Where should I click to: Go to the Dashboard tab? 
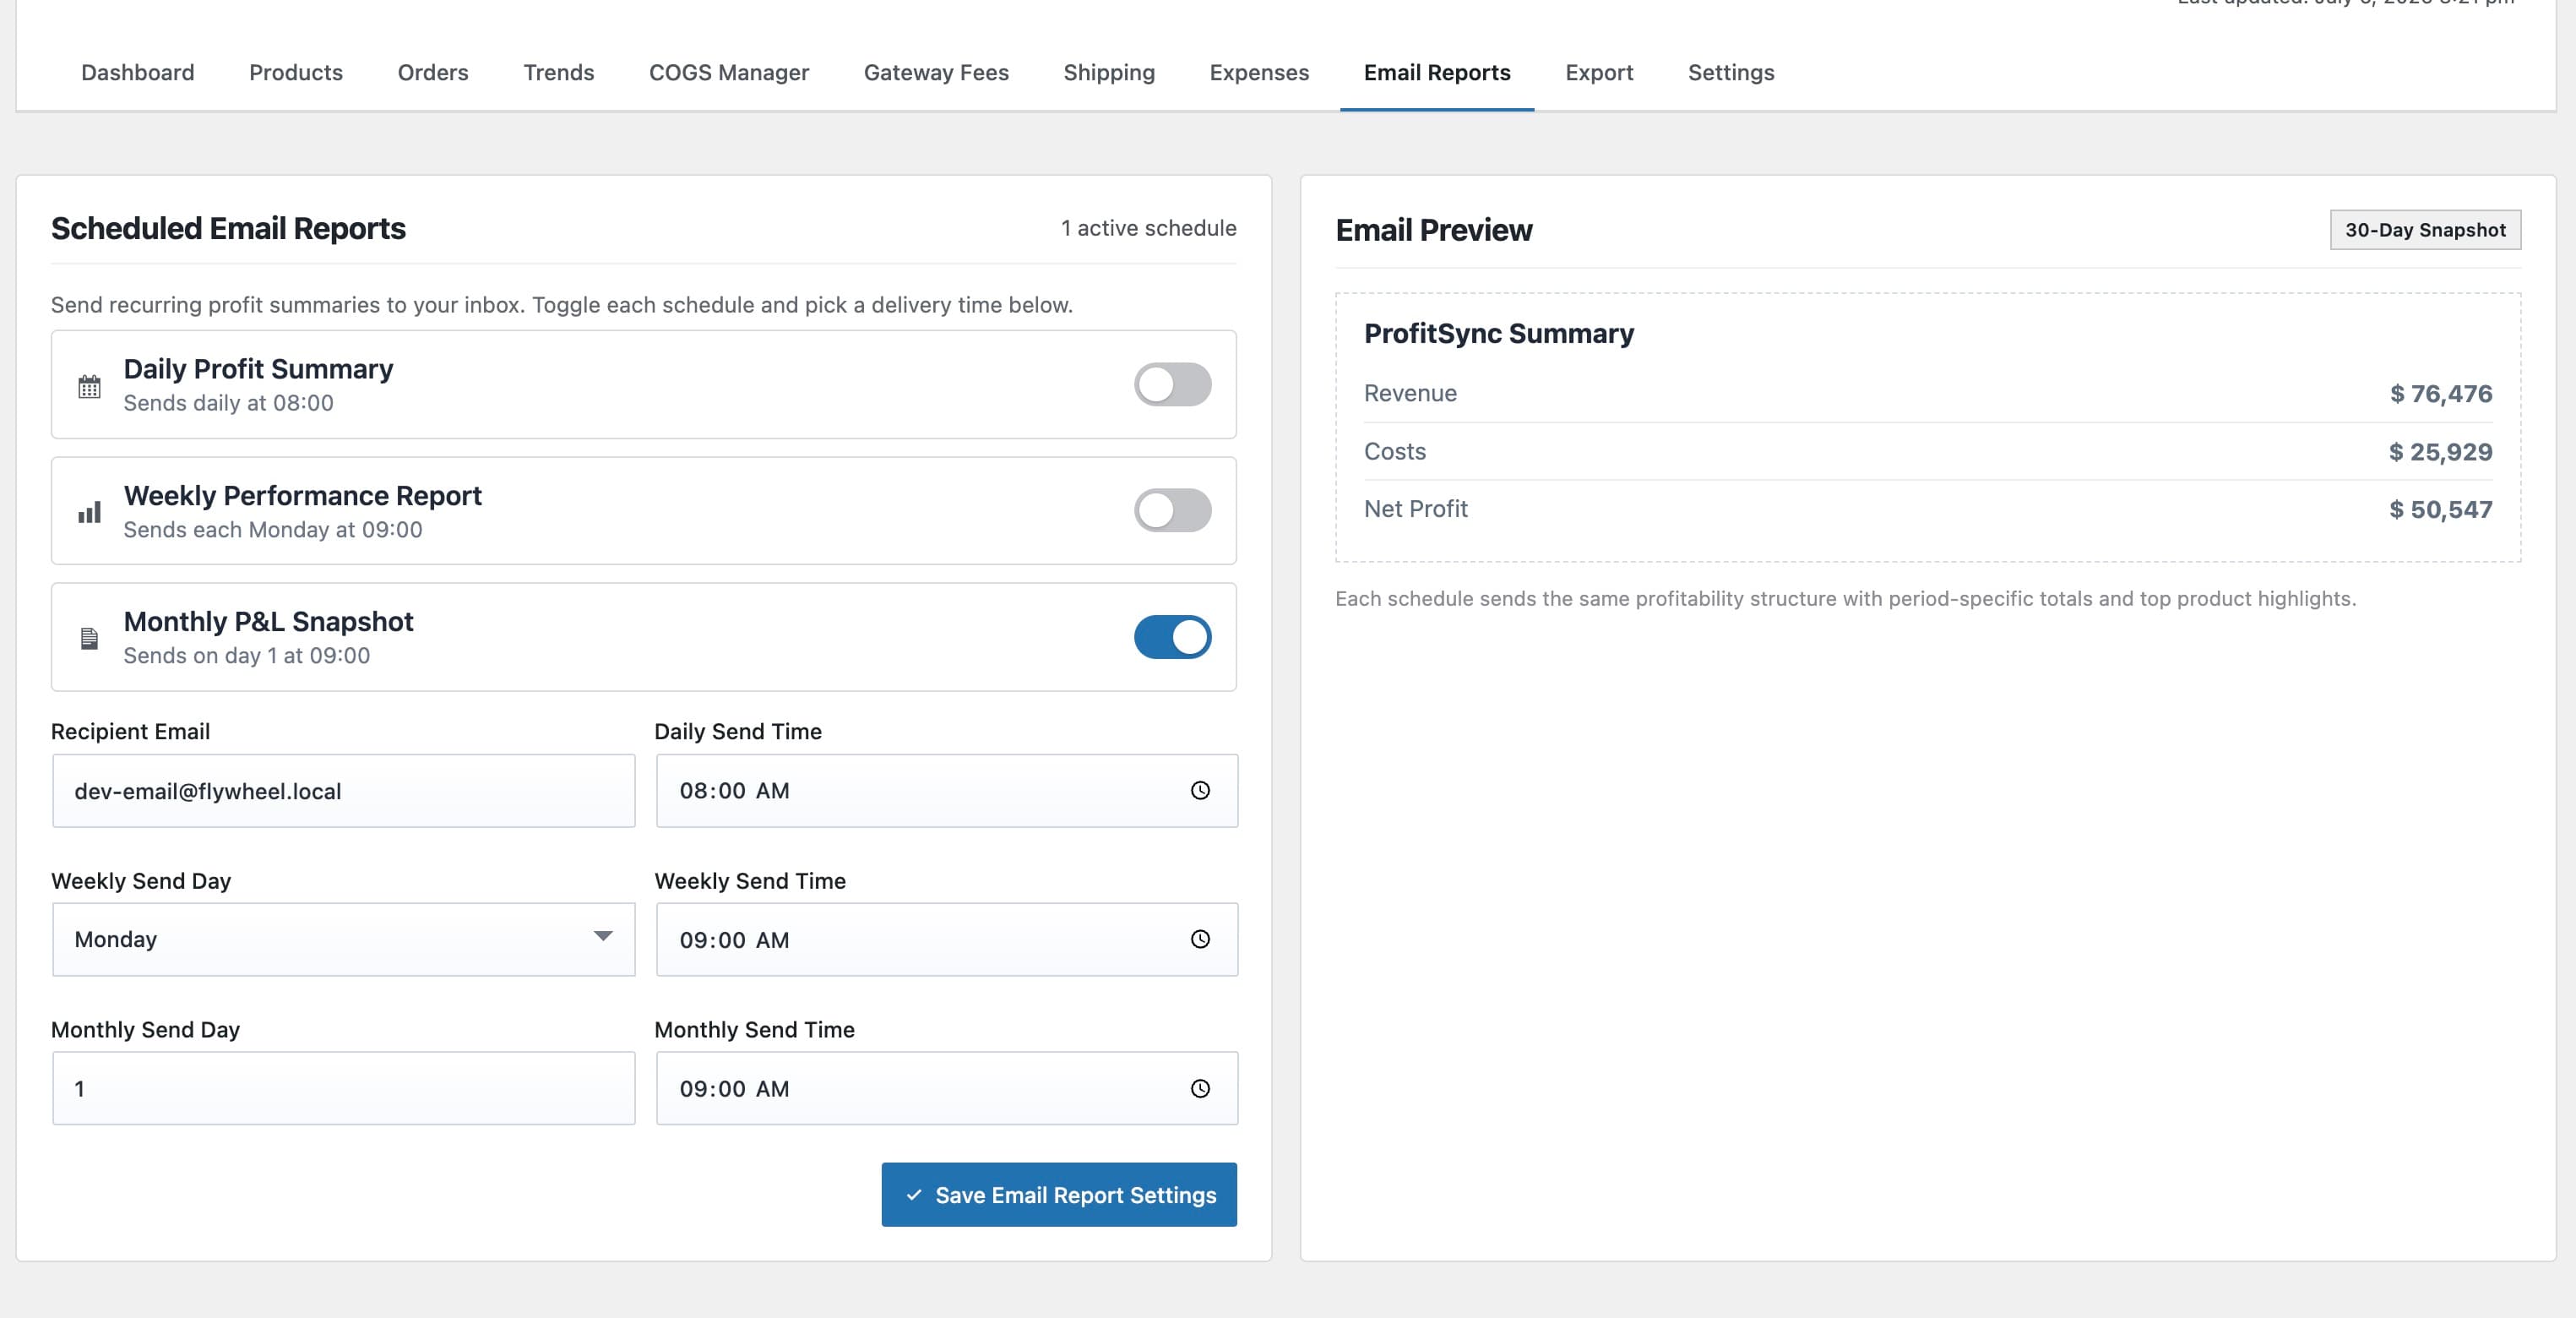(138, 72)
